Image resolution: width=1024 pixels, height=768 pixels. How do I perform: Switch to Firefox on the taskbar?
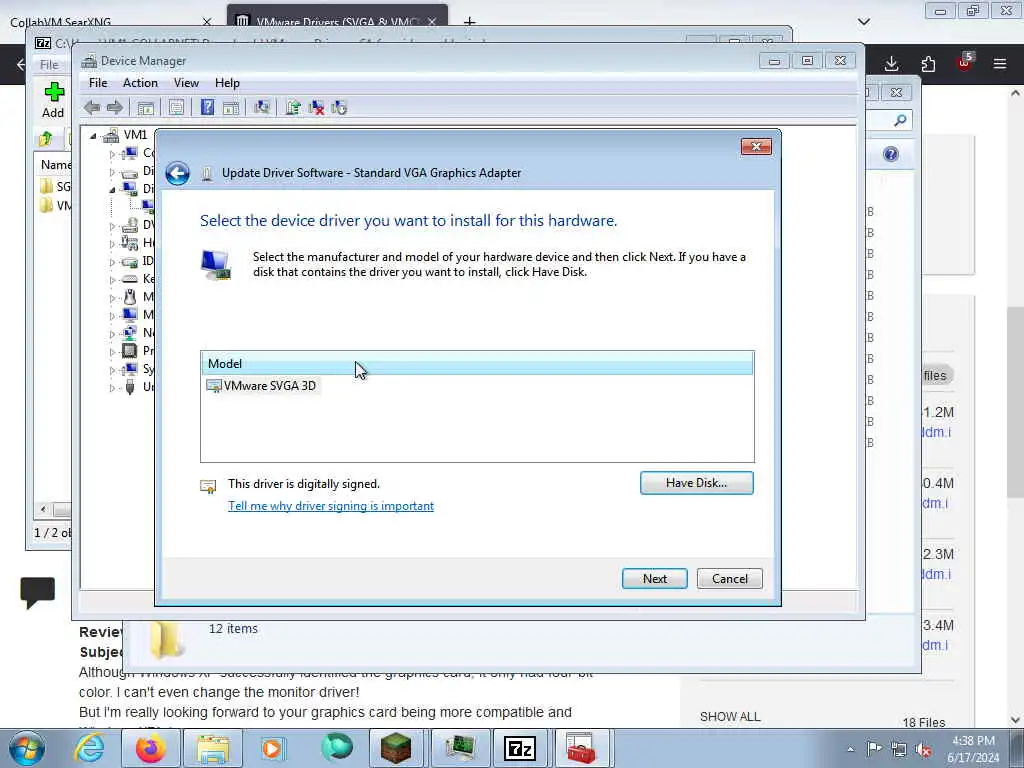click(150, 748)
